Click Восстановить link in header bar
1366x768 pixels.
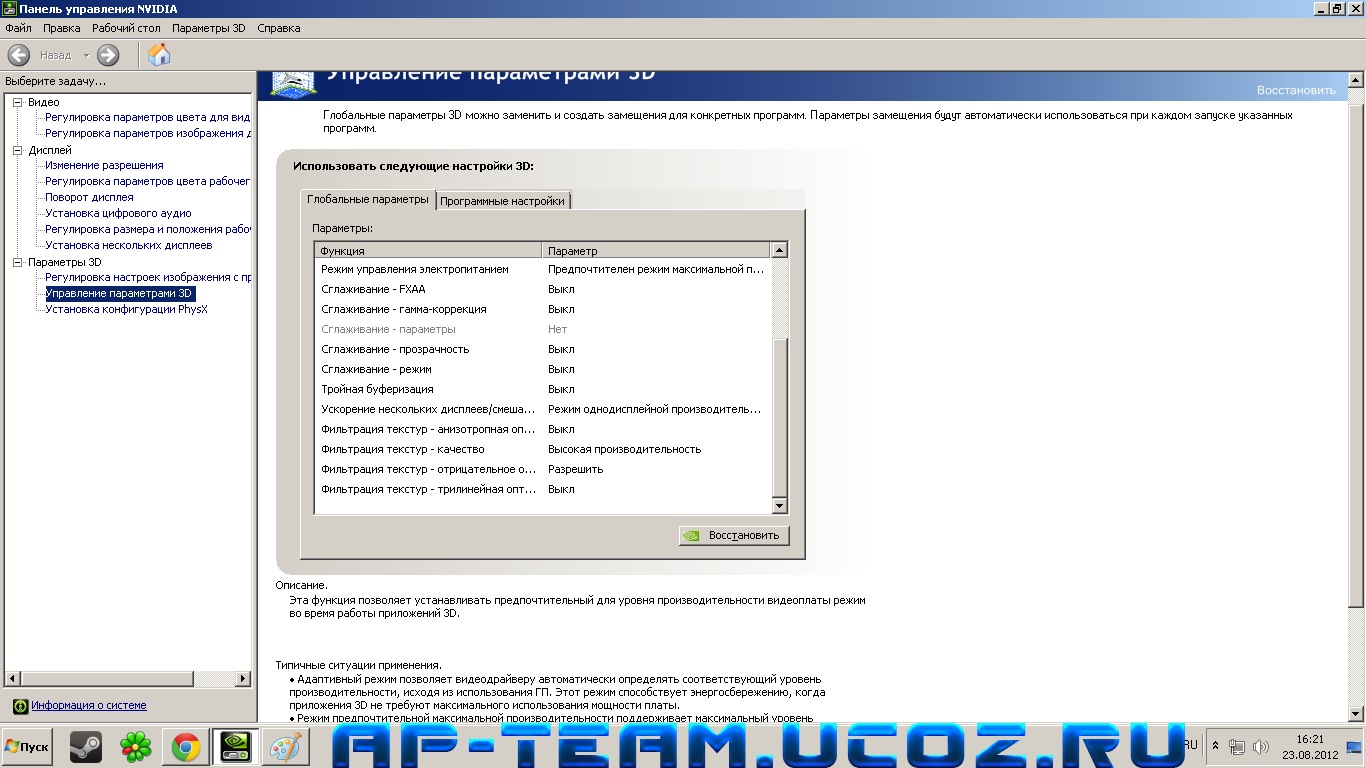point(1296,90)
